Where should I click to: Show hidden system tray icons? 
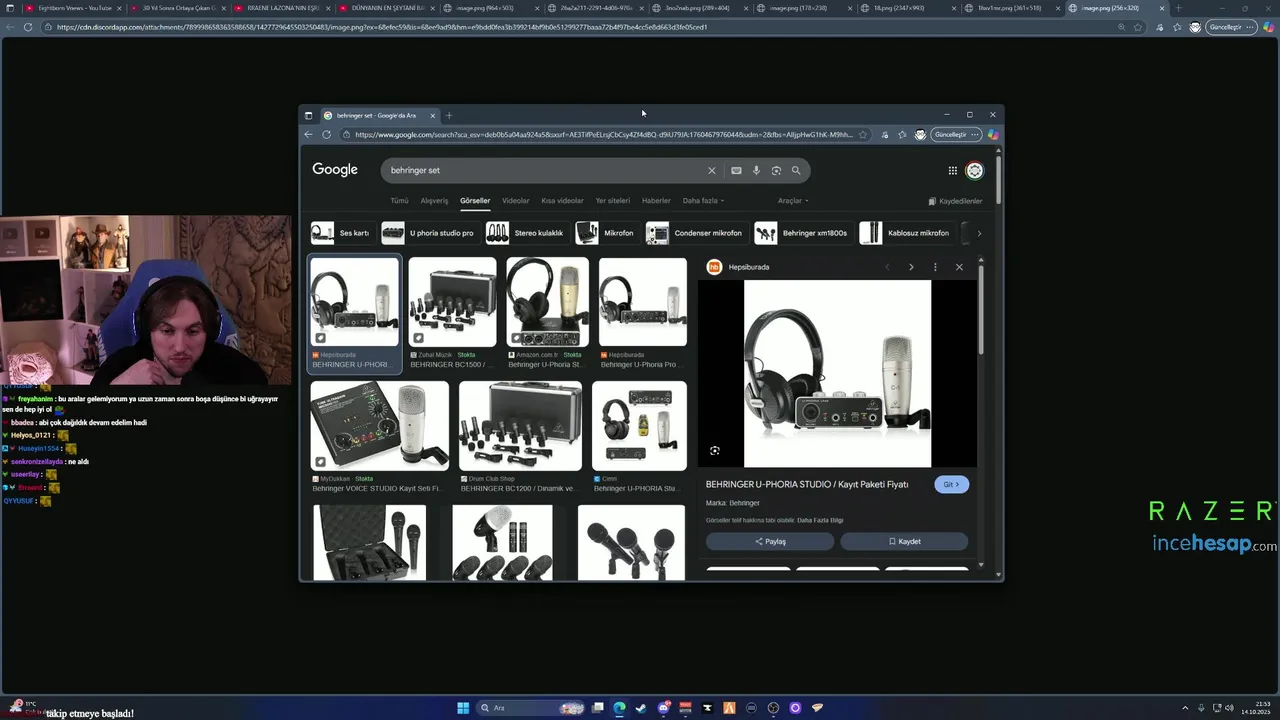(x=1185, y=708)
